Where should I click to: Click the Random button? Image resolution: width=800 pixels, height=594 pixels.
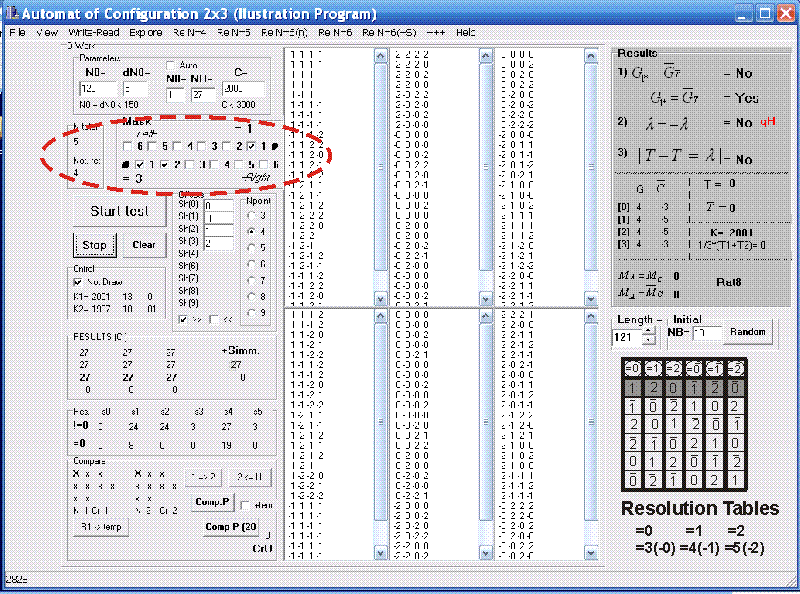pos(747,332)
